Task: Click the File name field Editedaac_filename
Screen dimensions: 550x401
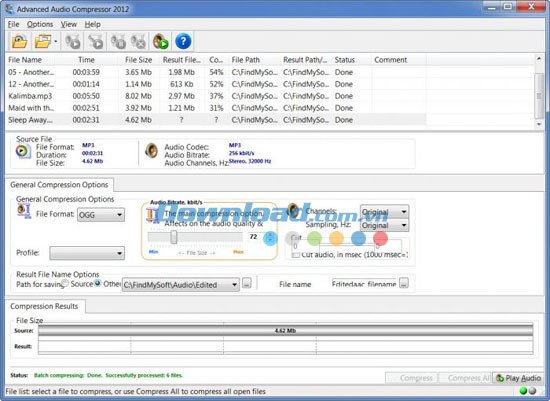Action: pyautogui.click(x=365, y=283)
